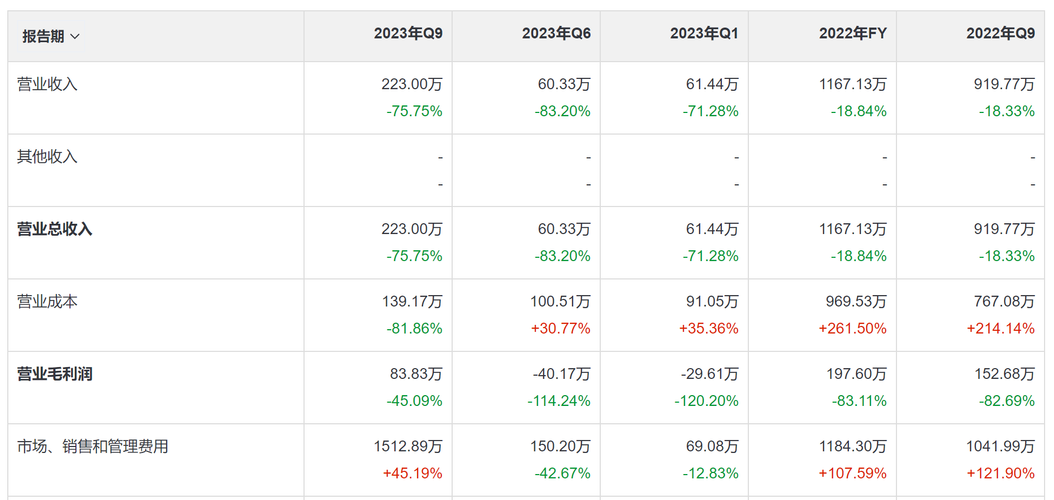Select the 2023年Q6 column header
Screen dimensions: 1054x500
pyautogui.click(x=557, y=36)
